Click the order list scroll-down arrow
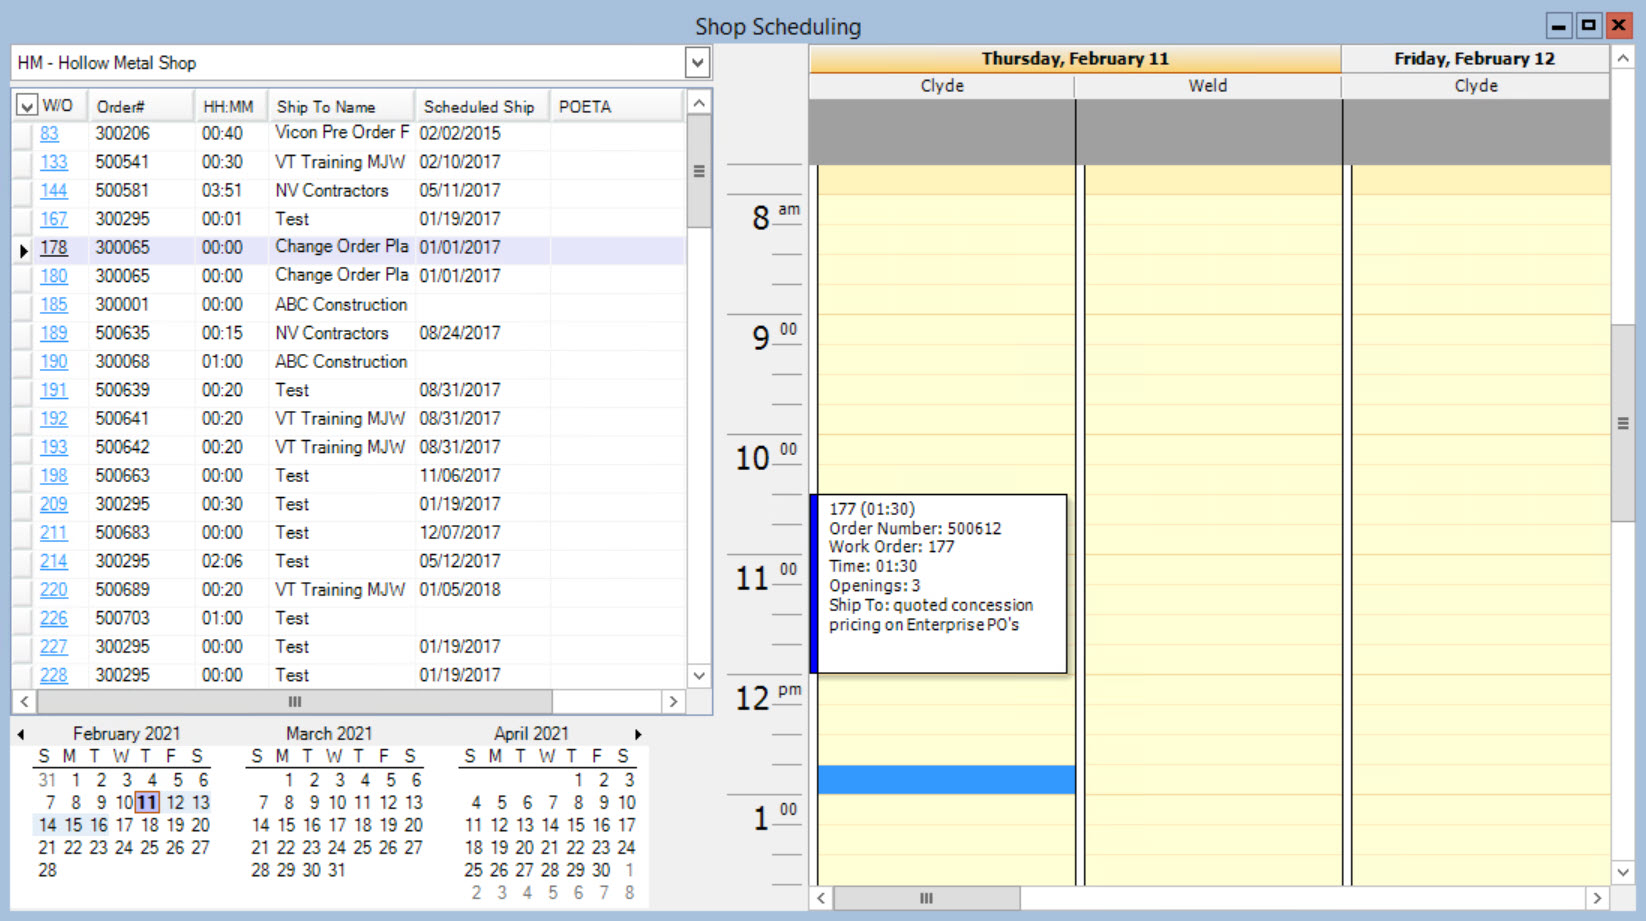Viewport: 1646px width, 921px height. point(699,675)
